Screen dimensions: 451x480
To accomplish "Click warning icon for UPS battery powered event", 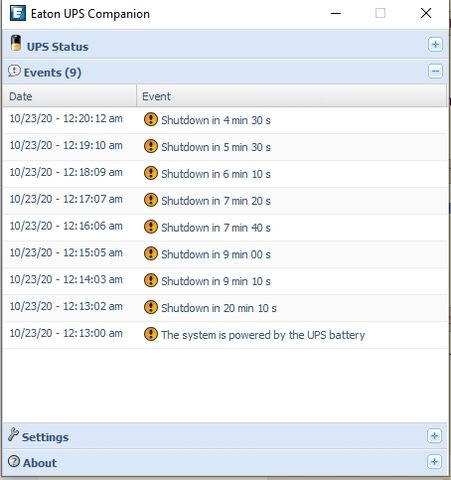I will pos(151,334).
